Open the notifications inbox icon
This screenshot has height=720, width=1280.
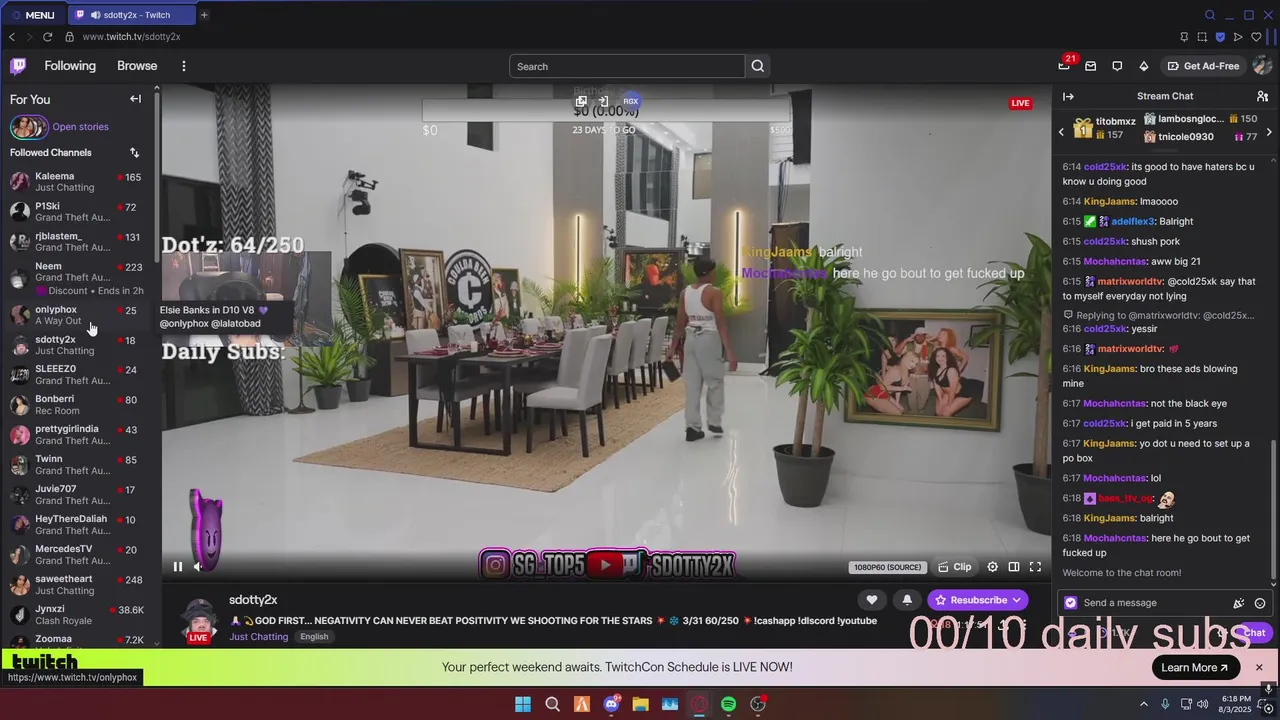coord(1091,66)
